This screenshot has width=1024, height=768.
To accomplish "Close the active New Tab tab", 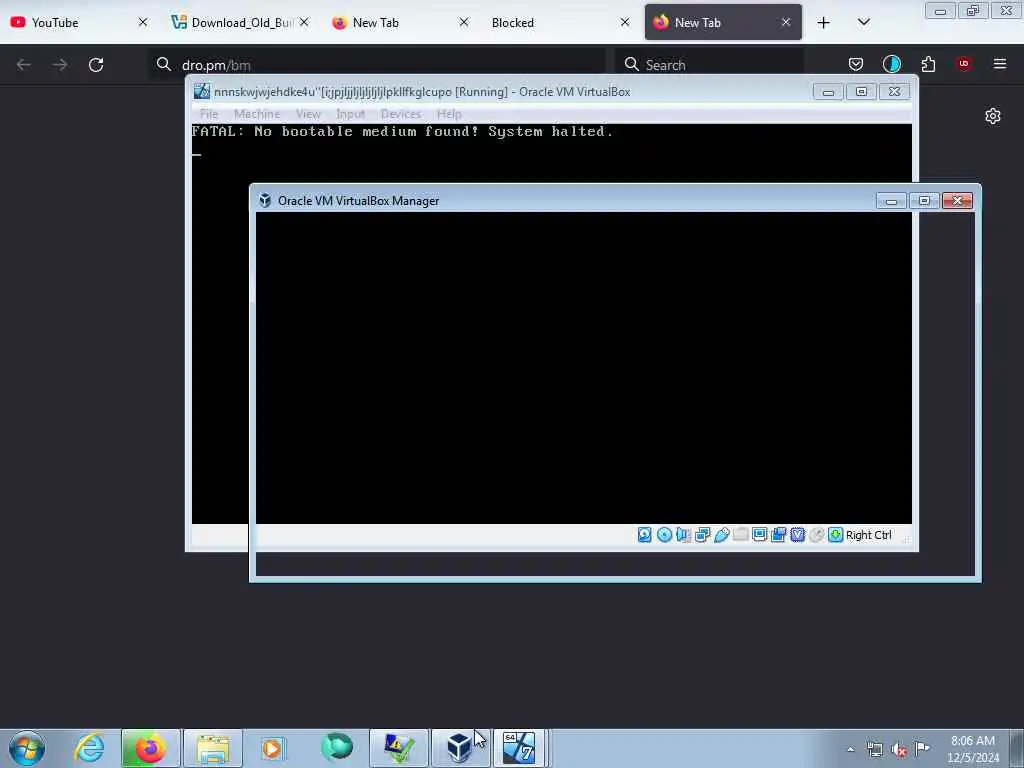I will [786, 22].
